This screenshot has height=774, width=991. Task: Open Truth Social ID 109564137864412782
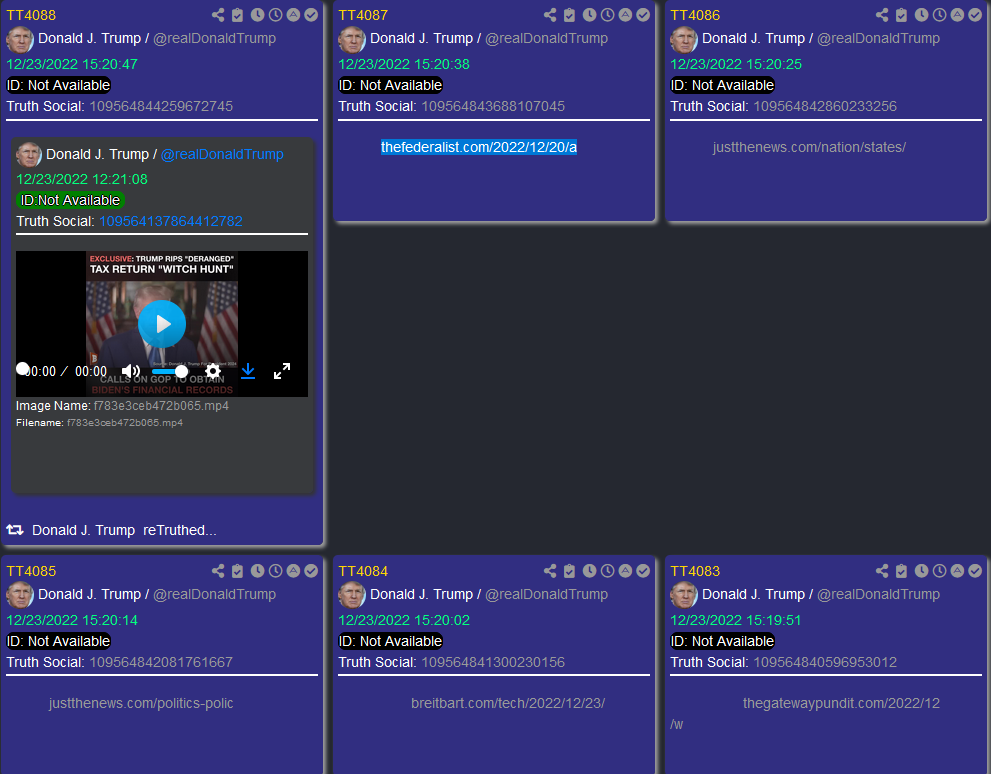171,221
